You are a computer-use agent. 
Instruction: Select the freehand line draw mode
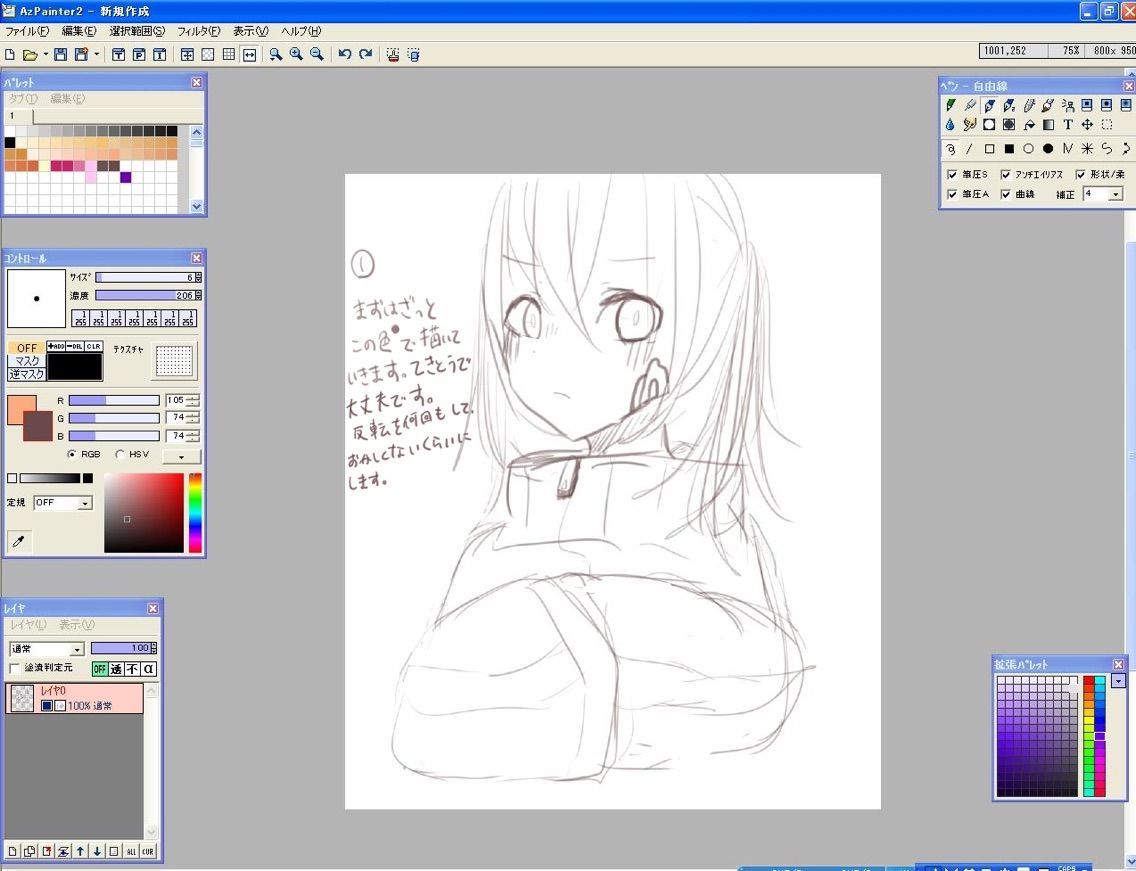[x=951, y=149]
